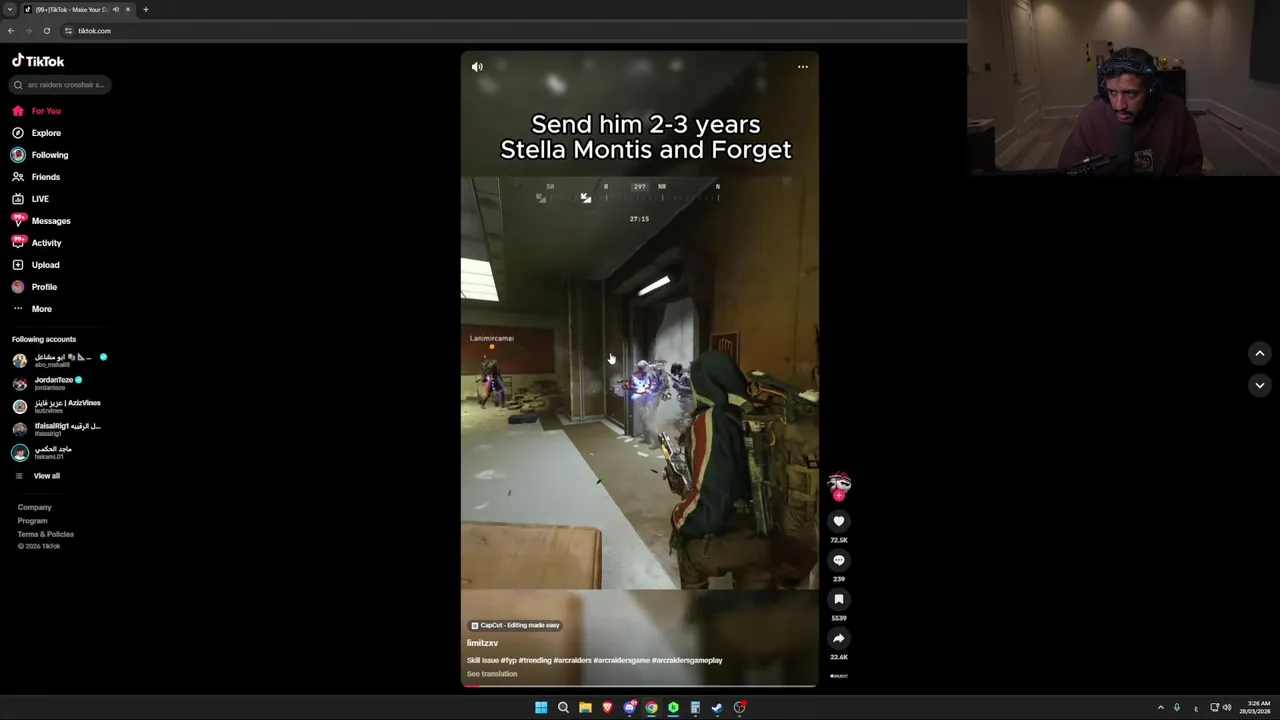Viewport: 1280px width, 720px height.
Task: Open the comments bubble icon
Action: click(x=839, y=560)
